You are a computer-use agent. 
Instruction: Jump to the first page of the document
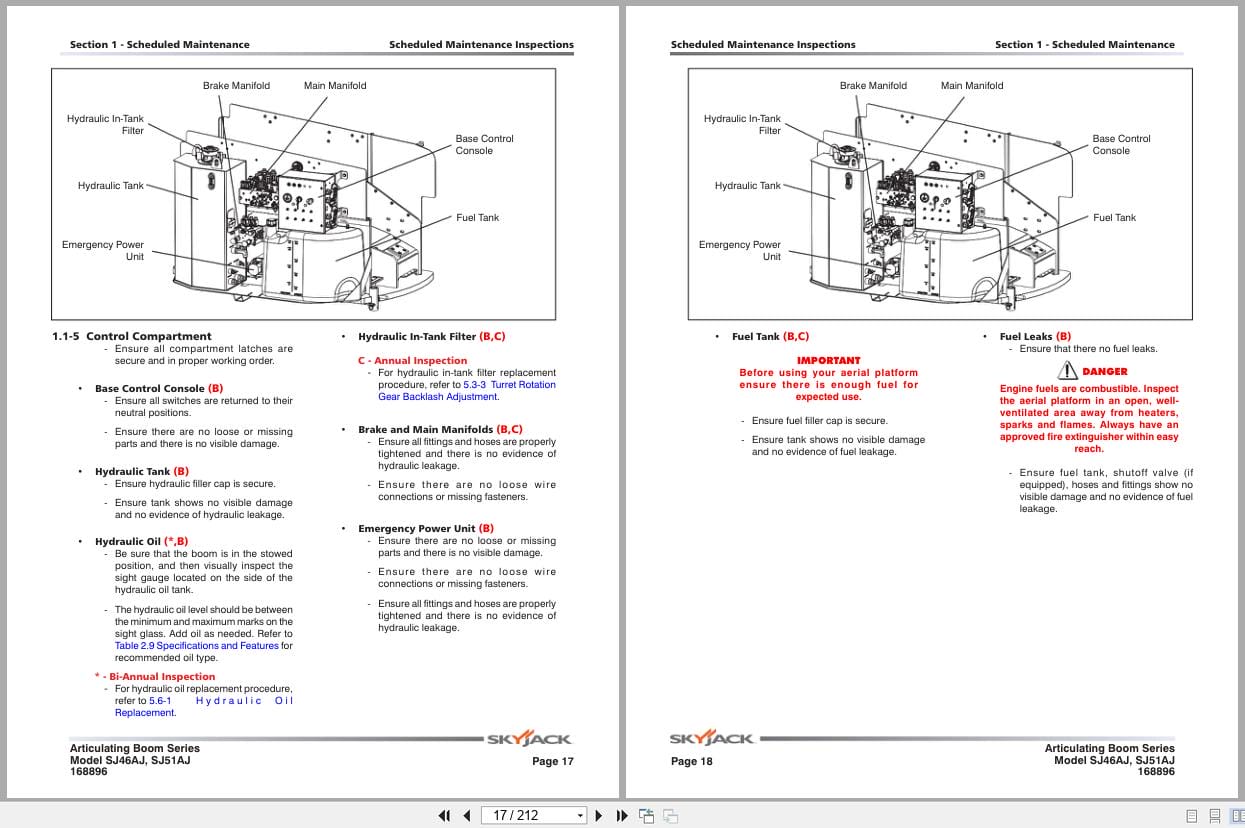pyautogui.click(x=445, y=816)
